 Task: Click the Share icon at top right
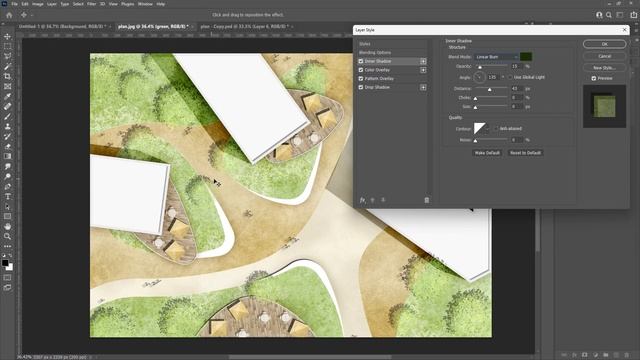634,15
